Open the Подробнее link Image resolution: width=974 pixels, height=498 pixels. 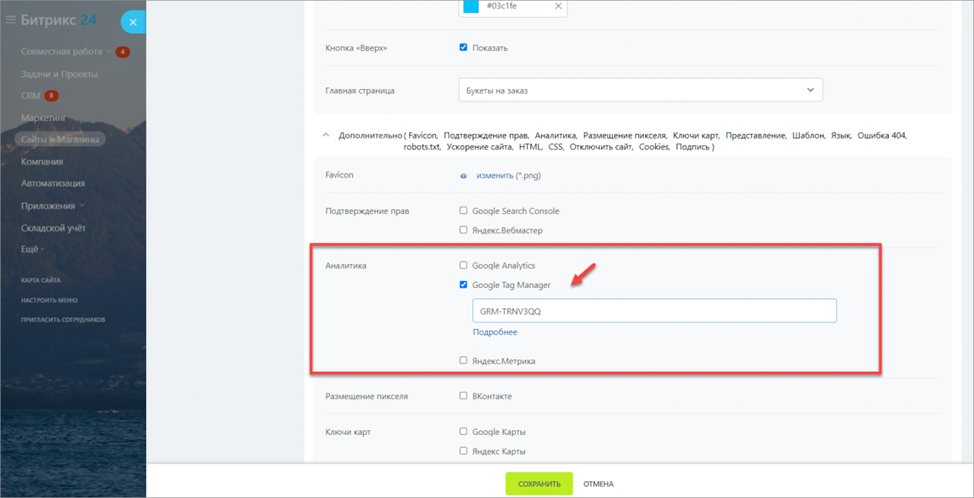(x=495, y=332)
